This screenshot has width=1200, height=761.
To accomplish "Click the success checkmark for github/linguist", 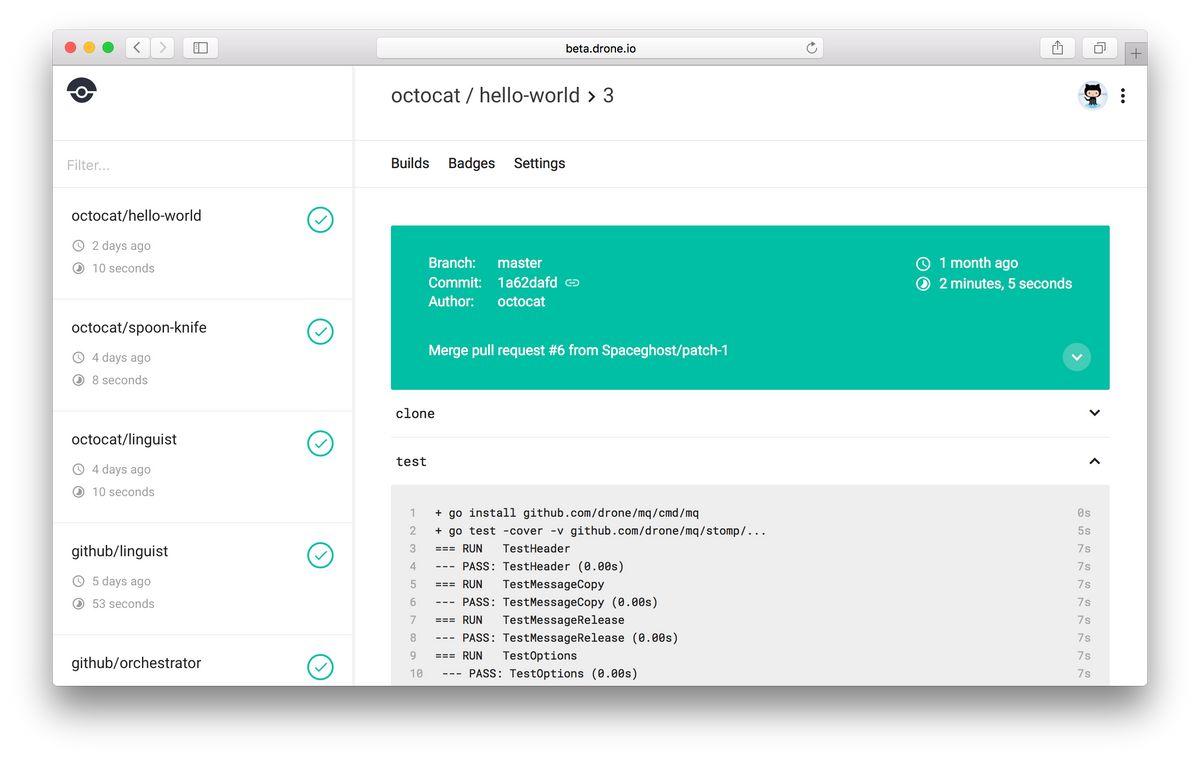I will [320, 556].
